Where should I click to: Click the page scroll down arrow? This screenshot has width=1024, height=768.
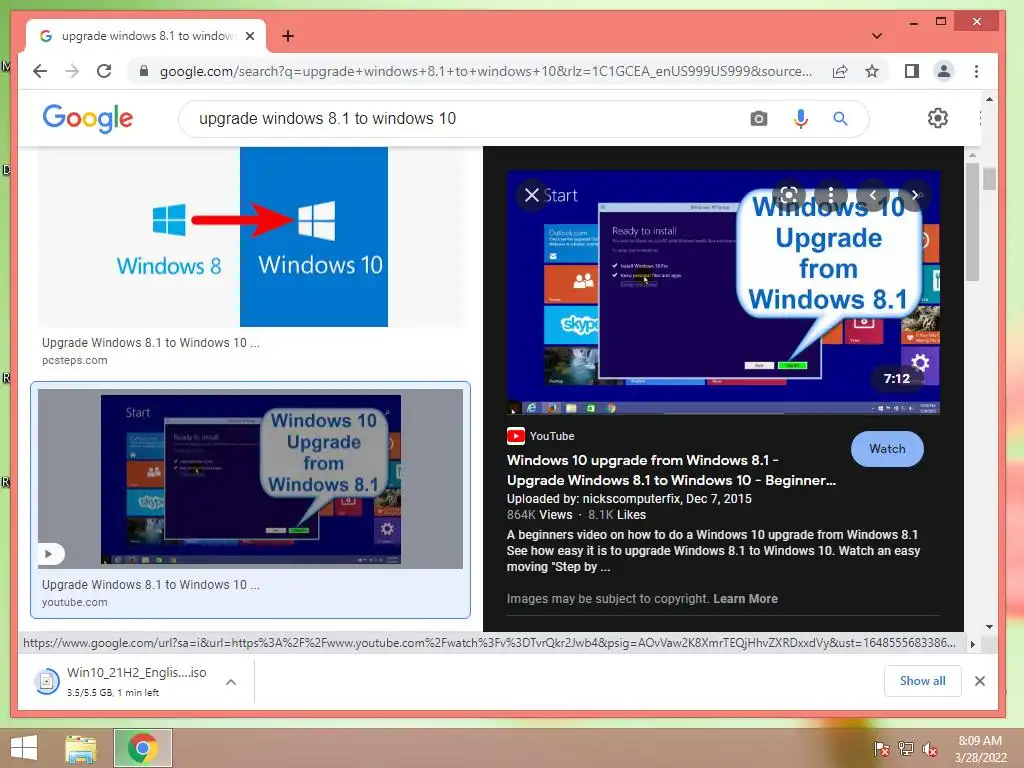pyautogui.click(x=989, y=626)
